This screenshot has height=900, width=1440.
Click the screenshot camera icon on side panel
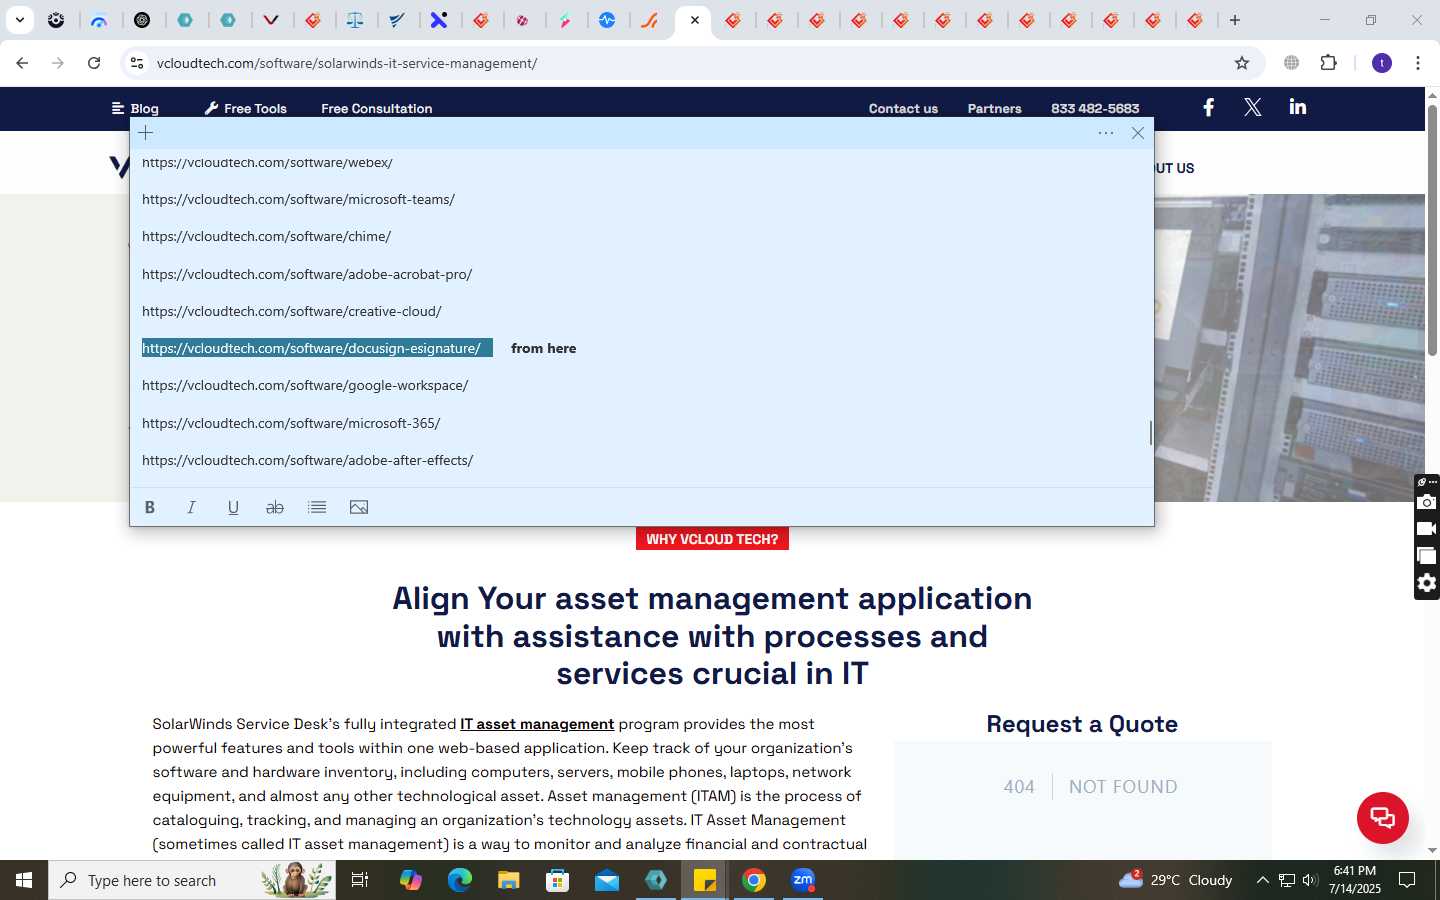coord(1427,502)
